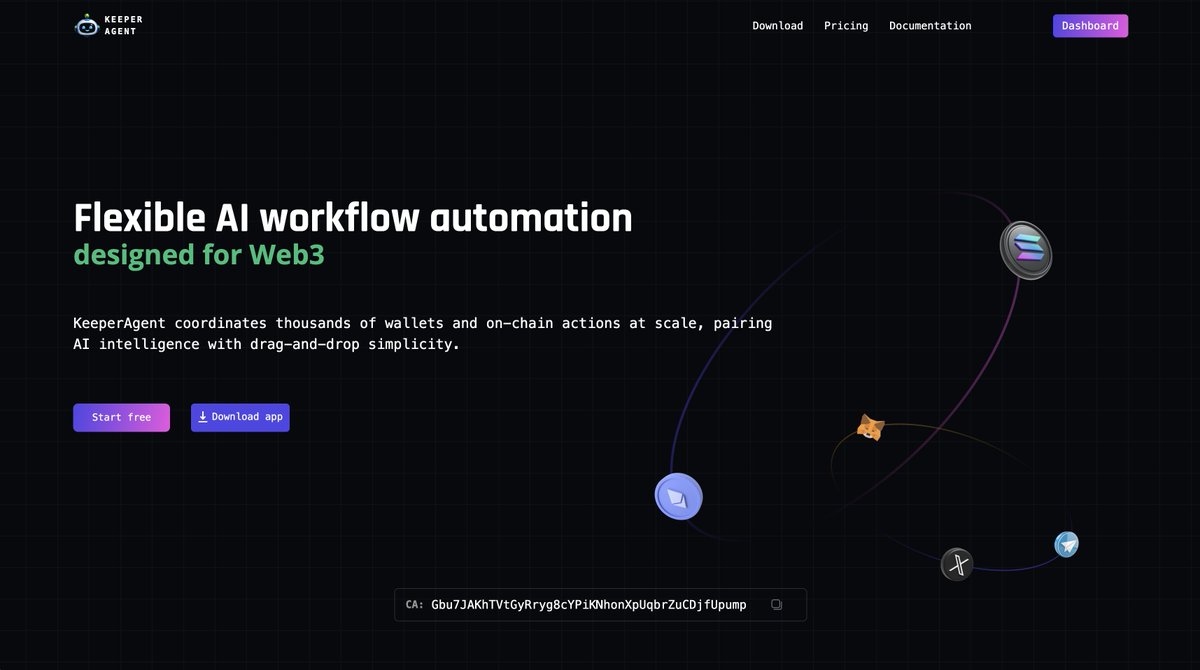Screen dimensions: 1200x670
Task: Open the Download nav link
Action: [777, 26]
